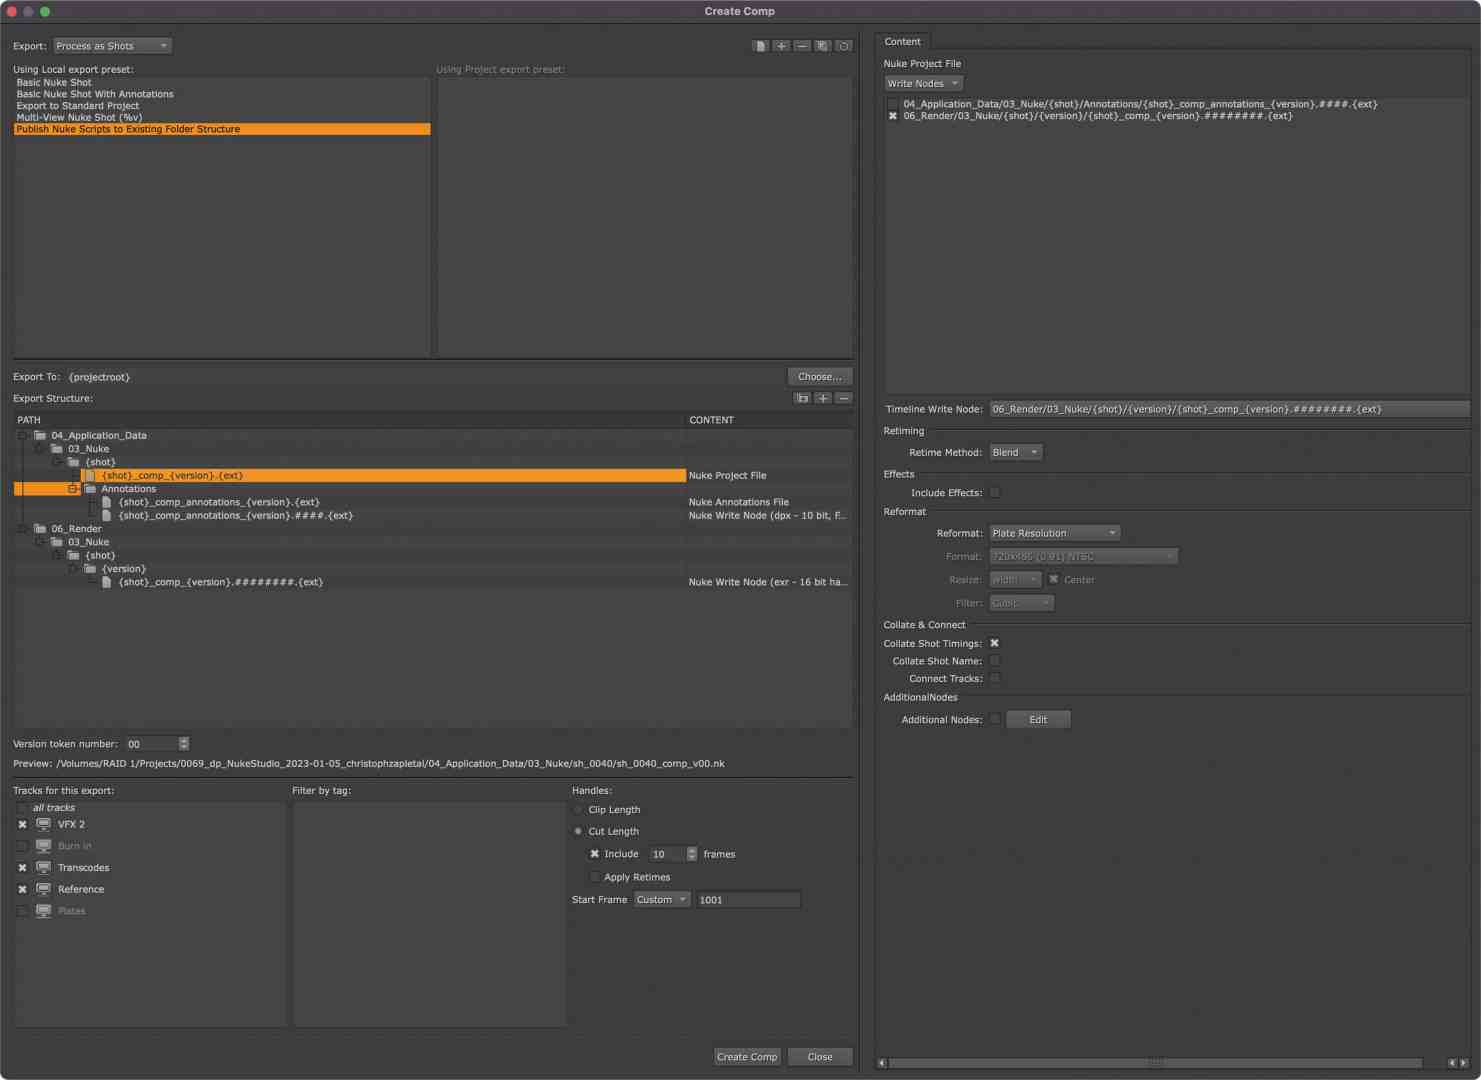
Task: Enable the Additional Nodes checkbox
Action: pyautogui.click(x=995, y=720)
